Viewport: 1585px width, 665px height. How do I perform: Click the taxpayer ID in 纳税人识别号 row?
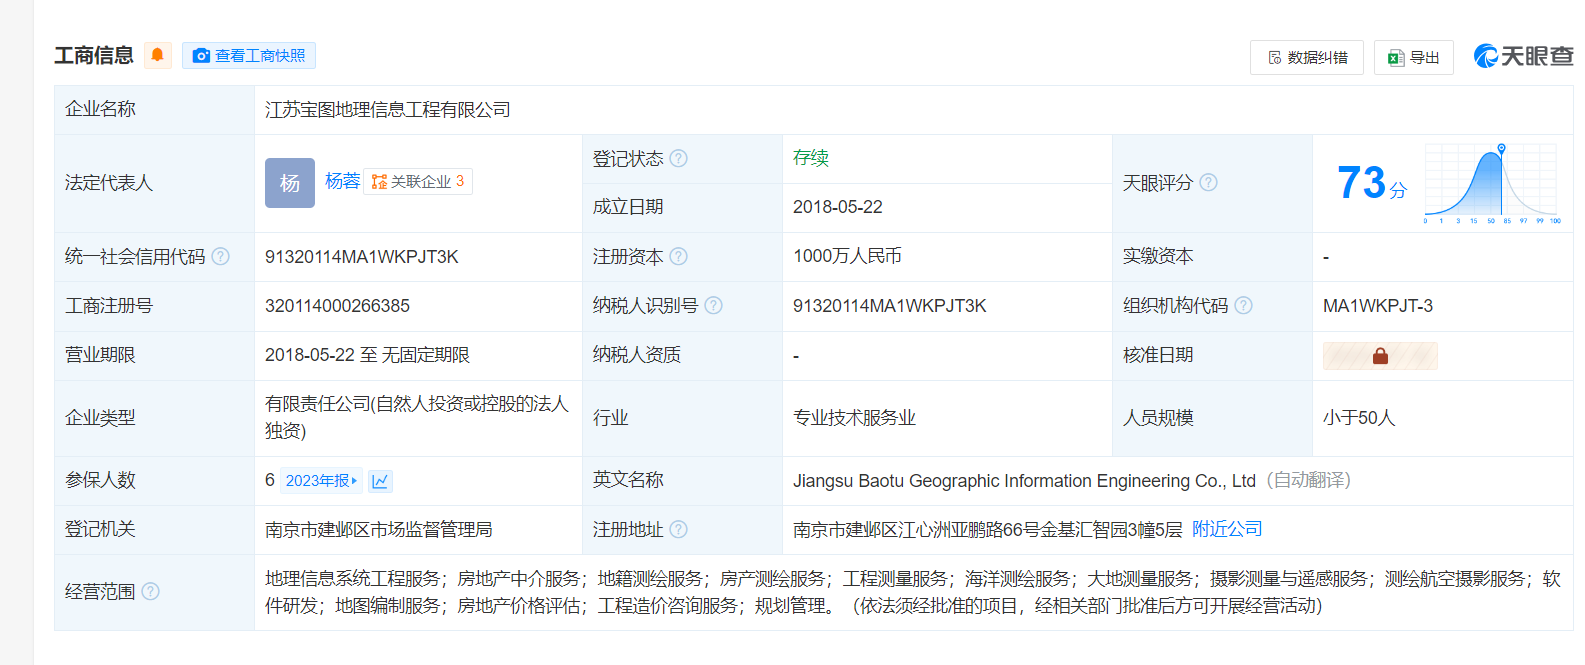[x=890, y=306]
